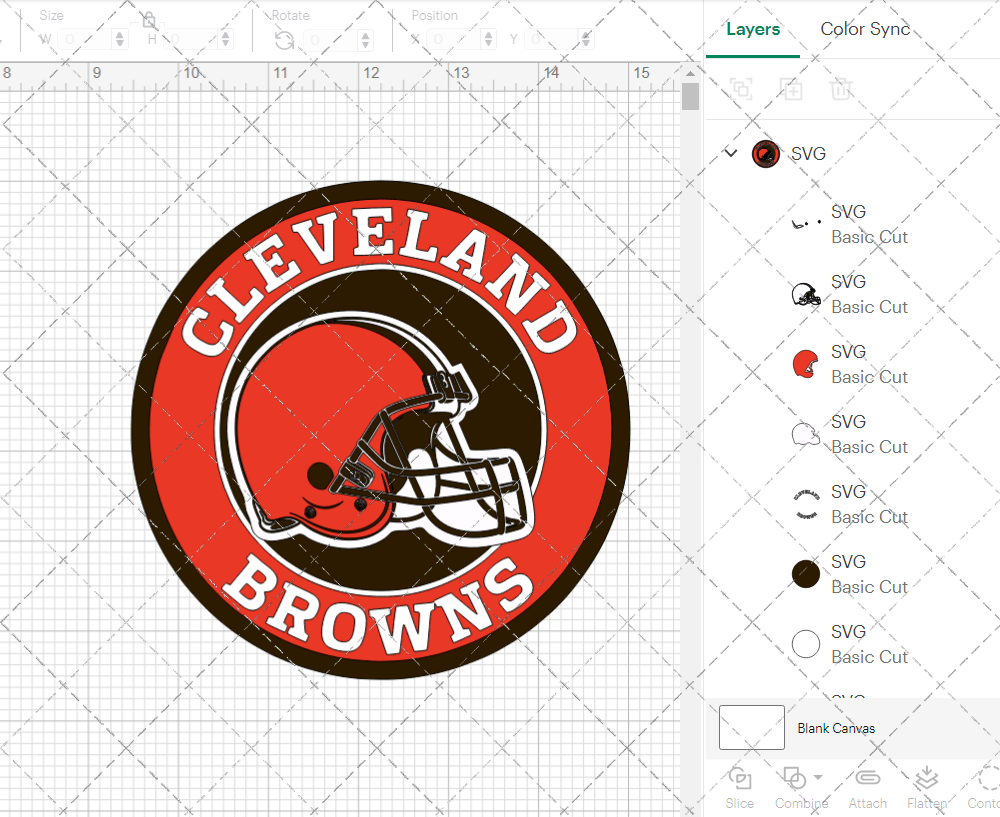Screen dimensions: 1000x817
Task: Select the SVG group thumbnail
Action: (765, 154)
